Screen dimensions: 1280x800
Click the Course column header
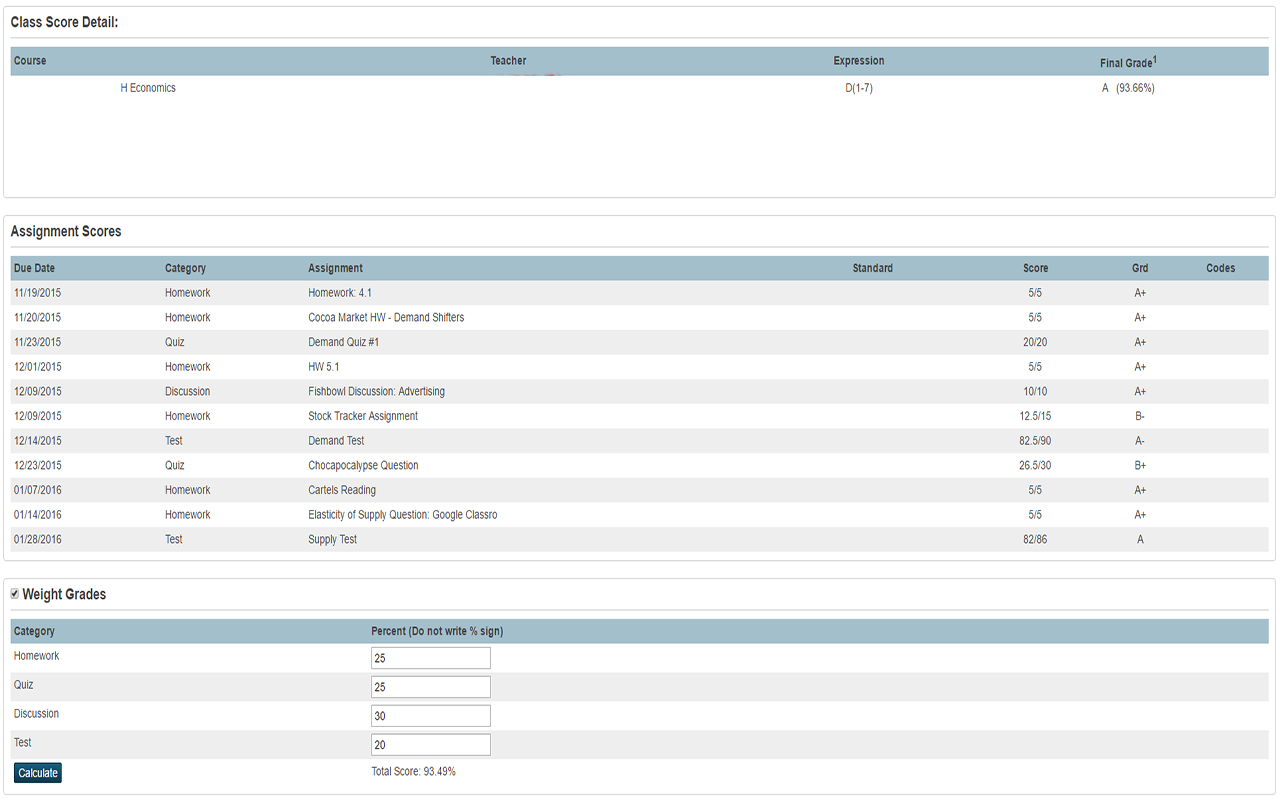(x=30, y=61)
